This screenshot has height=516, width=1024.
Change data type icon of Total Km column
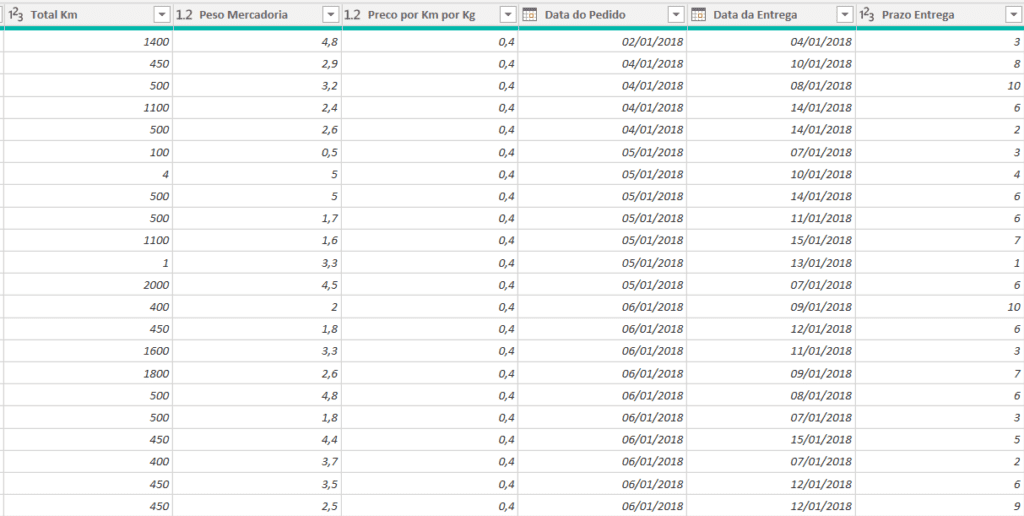[16, 15]
